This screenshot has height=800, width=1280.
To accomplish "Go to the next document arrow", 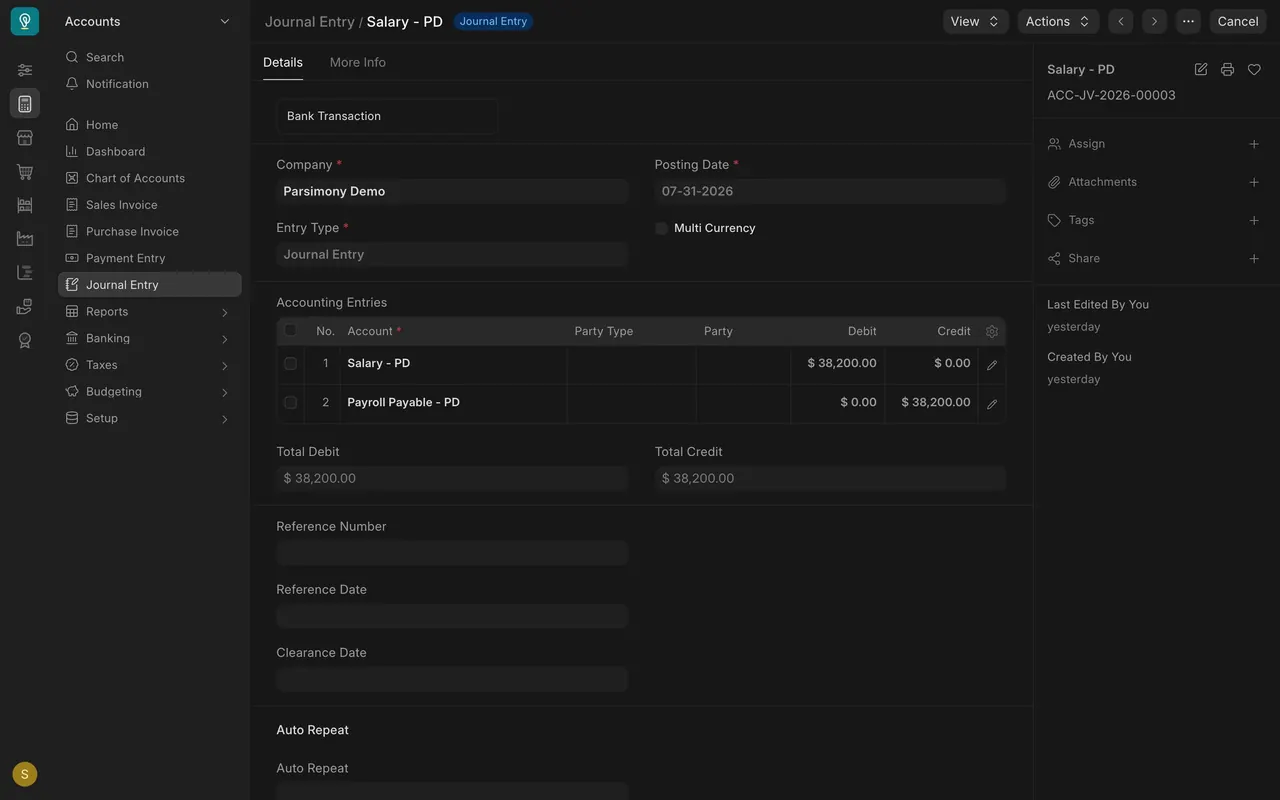I will pyautogui.click(x=1155, y=21).
